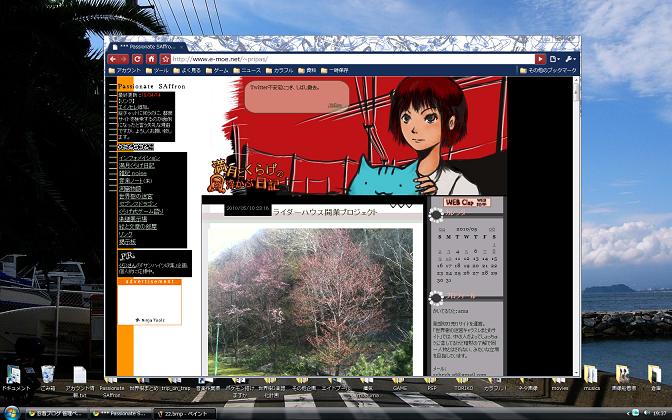Open the 掲示板 sidebar link
672x420 pixels.
click(127, 242)
